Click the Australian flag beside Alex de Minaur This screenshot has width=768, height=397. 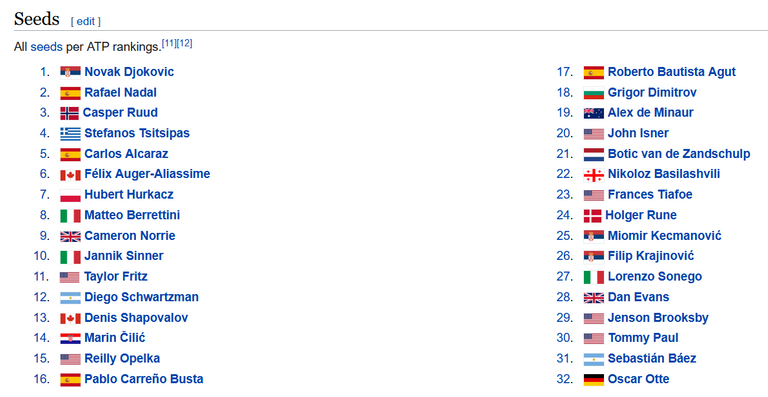(x=594, y=114)
